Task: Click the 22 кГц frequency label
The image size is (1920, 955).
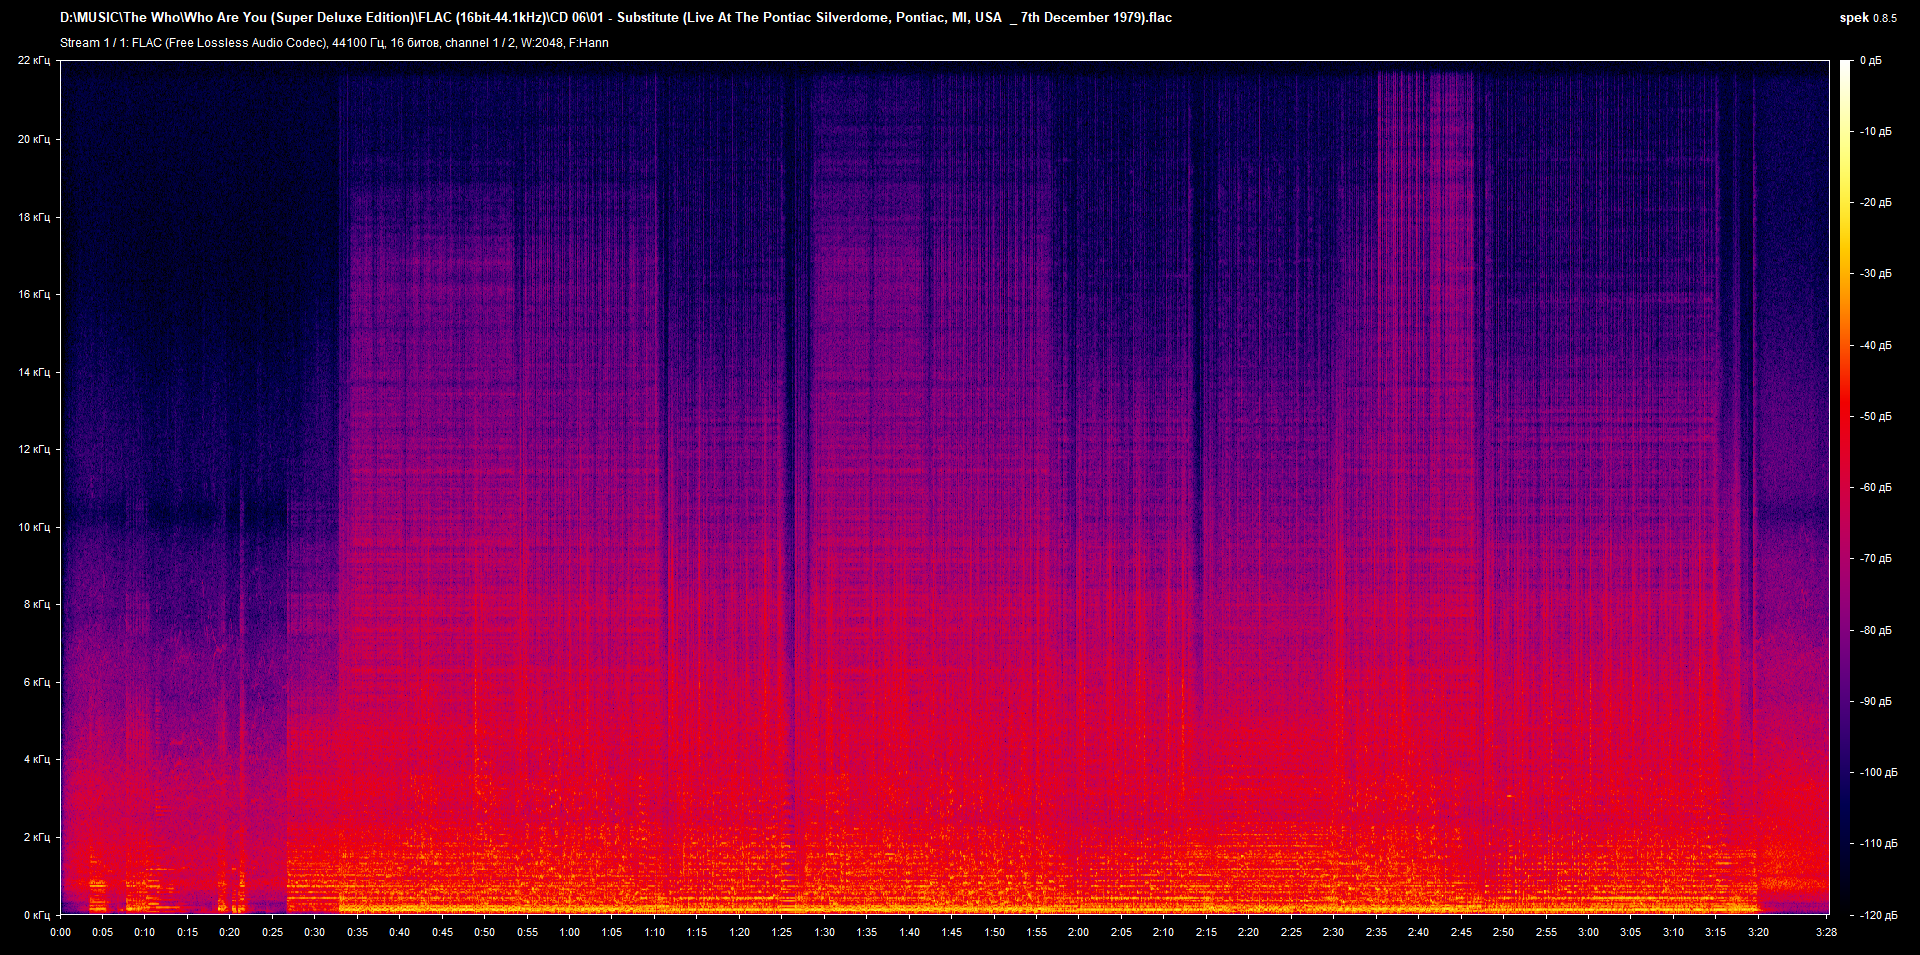Action: tap(34, 61)
